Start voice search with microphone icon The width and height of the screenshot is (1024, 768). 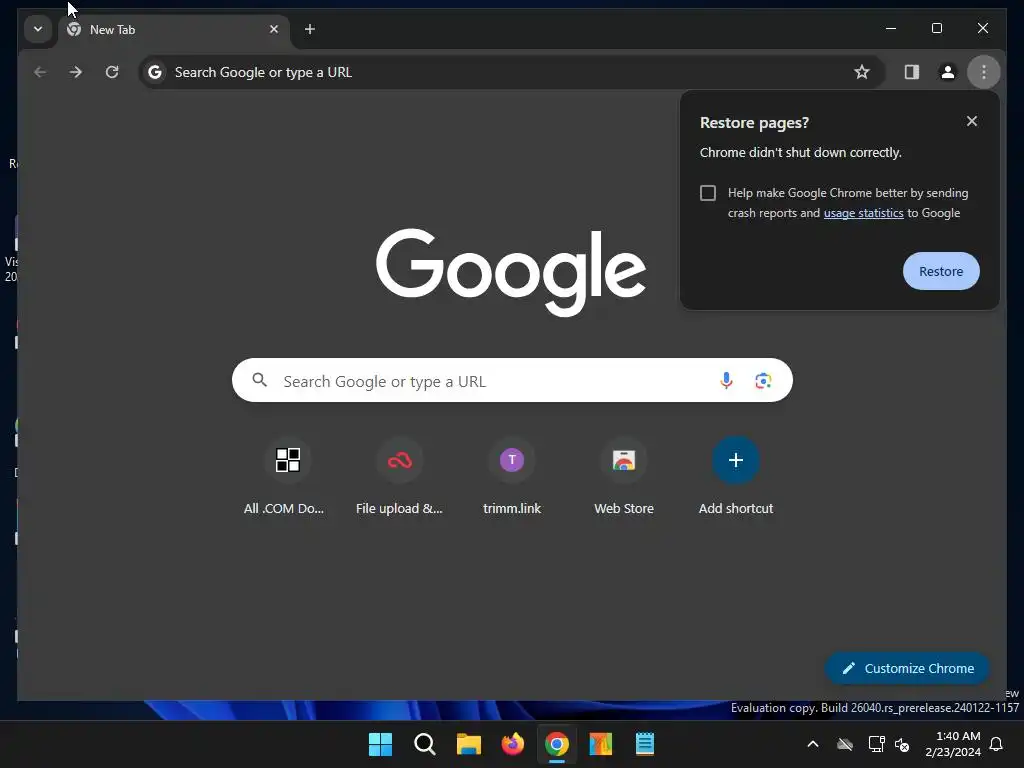pos(726,381)
